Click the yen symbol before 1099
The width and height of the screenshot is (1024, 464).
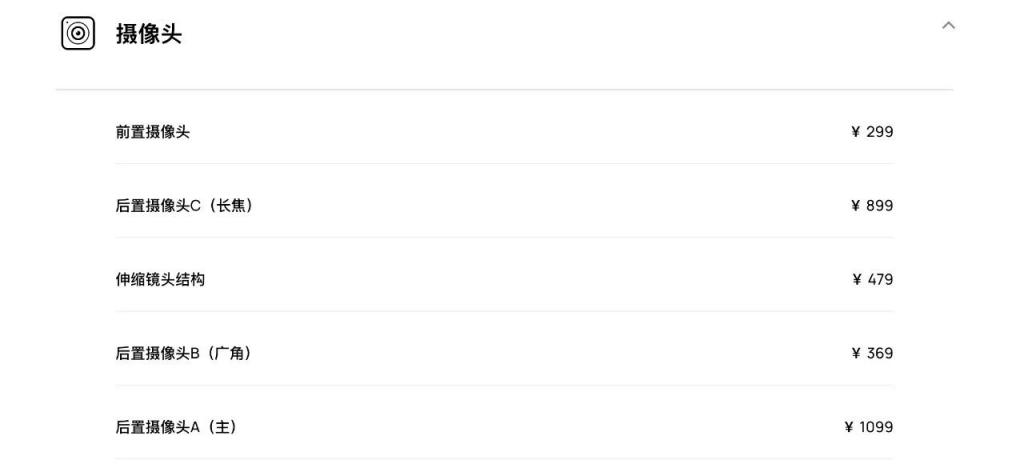coord(849,427)
